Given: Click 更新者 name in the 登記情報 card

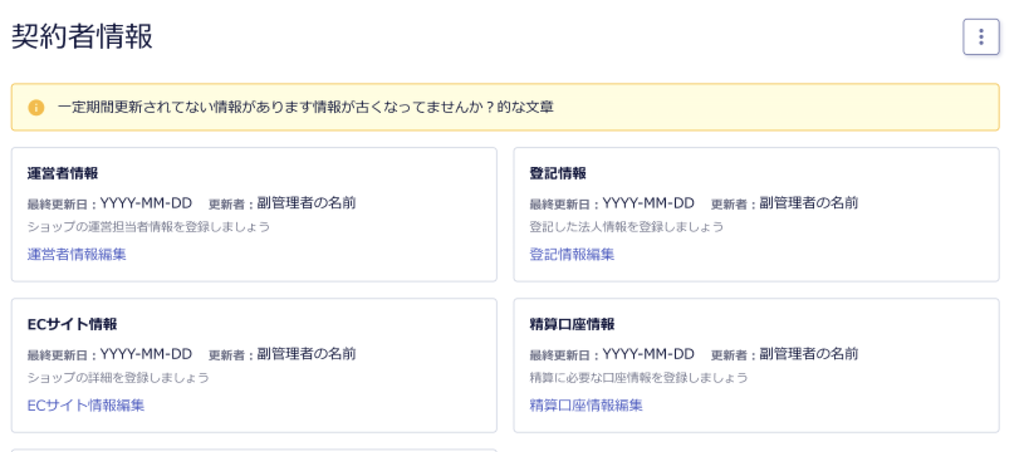Looking at the screenshot, I should (808, 203).
